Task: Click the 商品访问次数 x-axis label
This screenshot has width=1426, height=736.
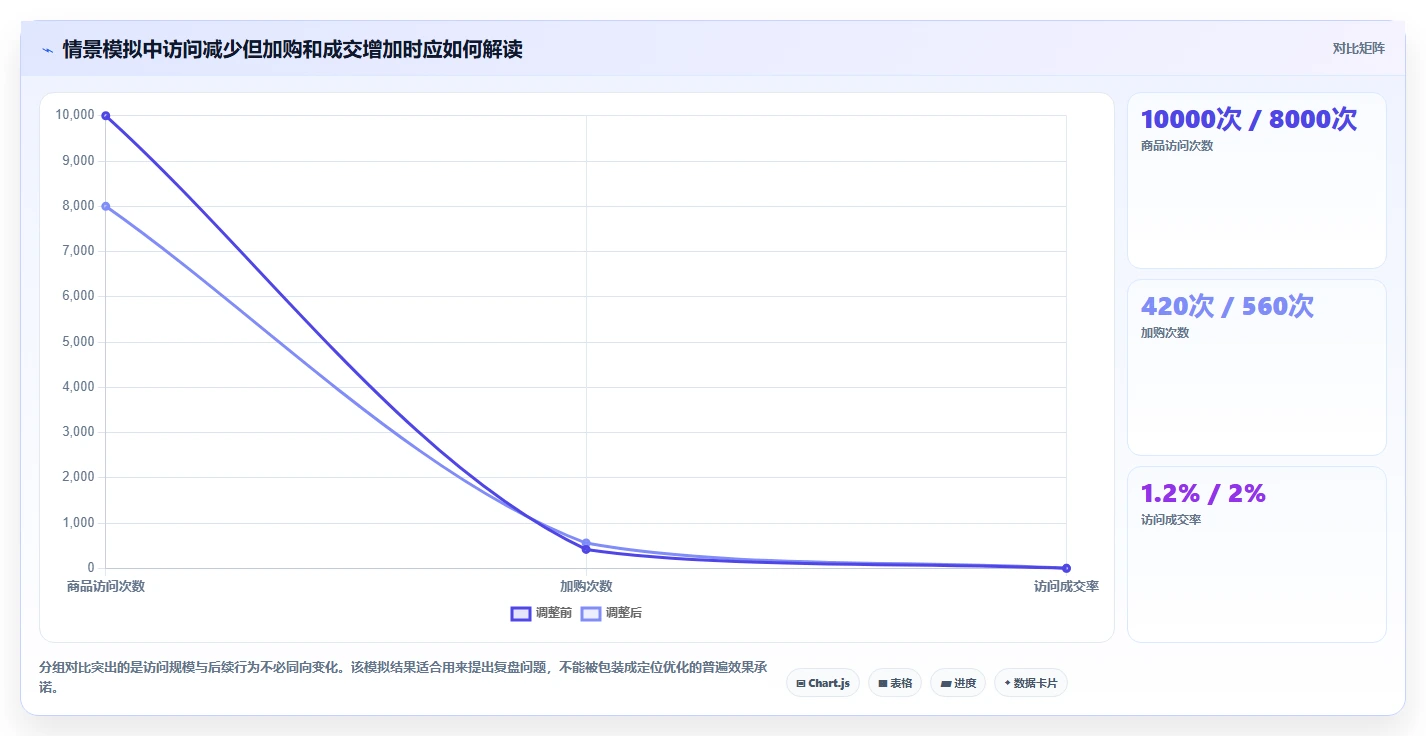Action: pyautogui.click(x=106, y=586)
